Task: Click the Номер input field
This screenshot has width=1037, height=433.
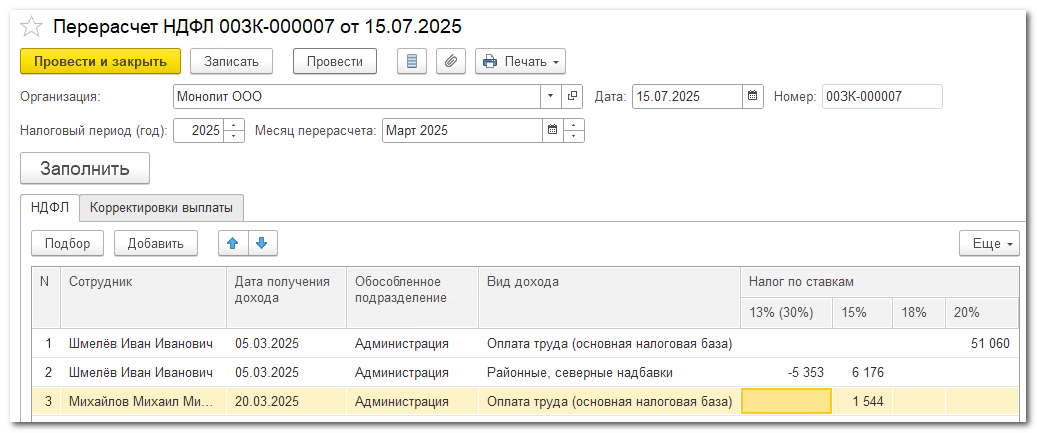Action: point(881,97)
